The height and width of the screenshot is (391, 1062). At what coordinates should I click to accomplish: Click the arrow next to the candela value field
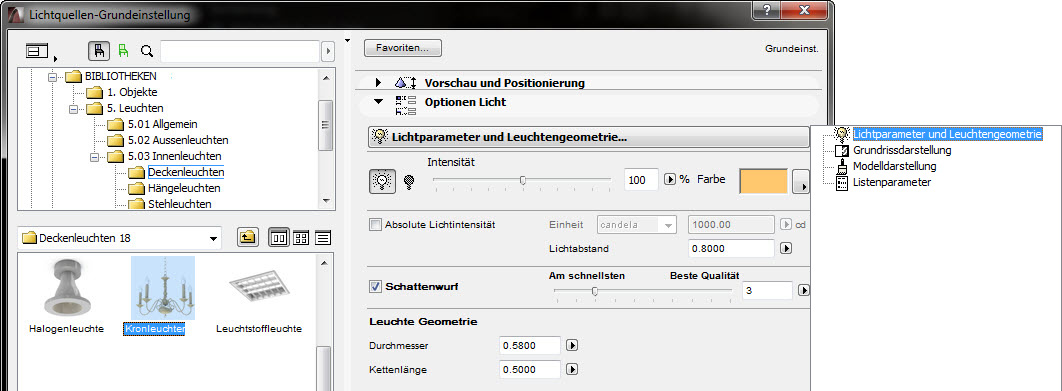click(x=786, y=224)
